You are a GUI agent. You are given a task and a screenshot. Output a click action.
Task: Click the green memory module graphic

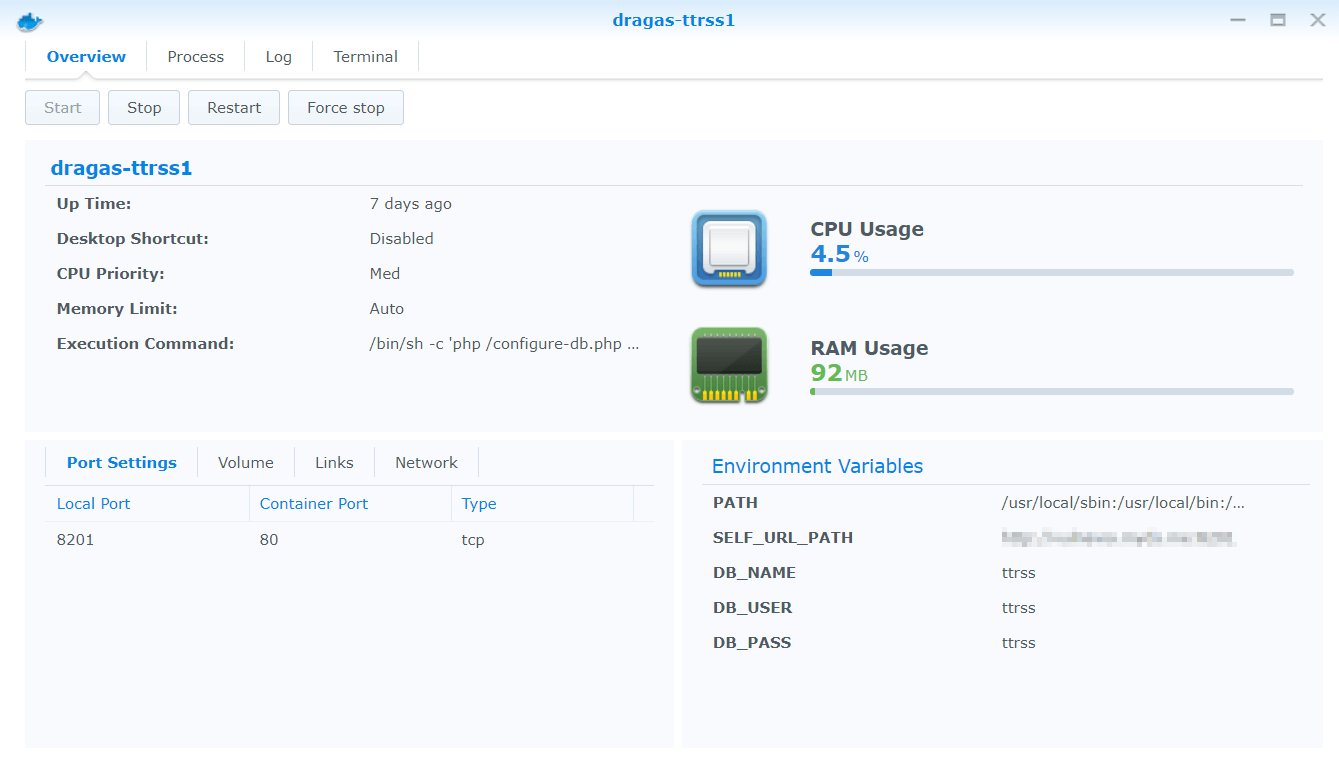click(x=729, y=365)
